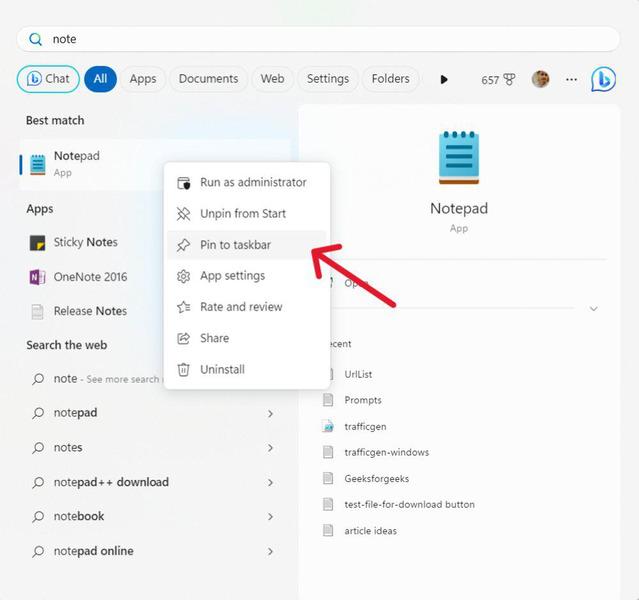Choose Pin to taskbar
Screen dimensions: 639x600
tap(247, 245)
